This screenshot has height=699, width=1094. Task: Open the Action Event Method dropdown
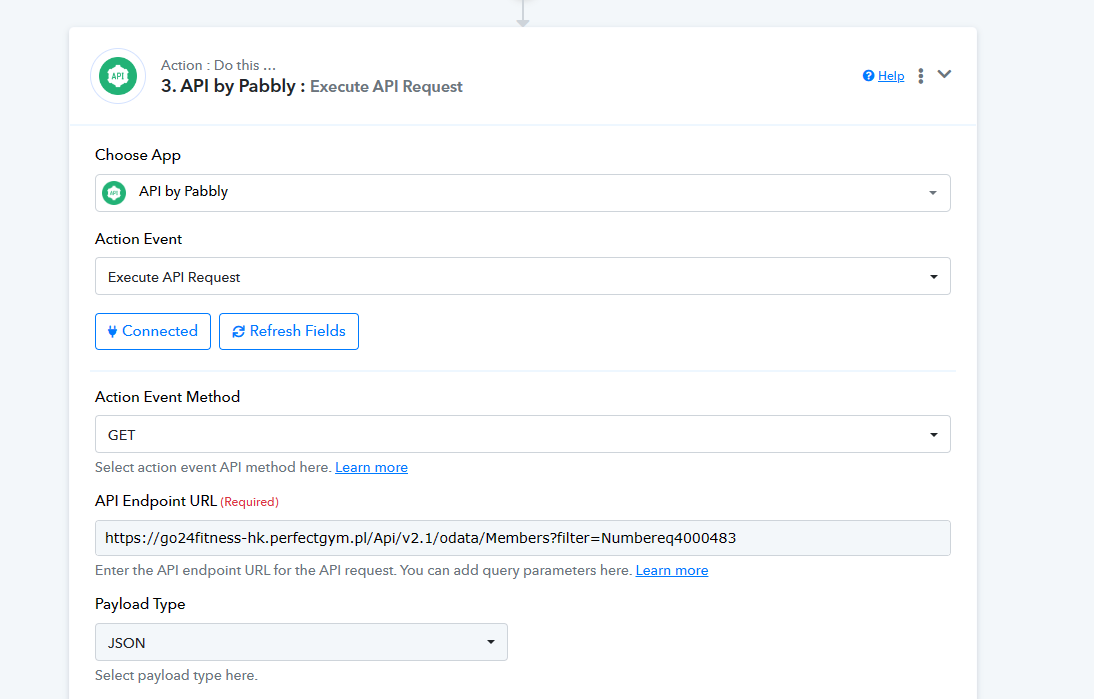click(x=523, y=434)
